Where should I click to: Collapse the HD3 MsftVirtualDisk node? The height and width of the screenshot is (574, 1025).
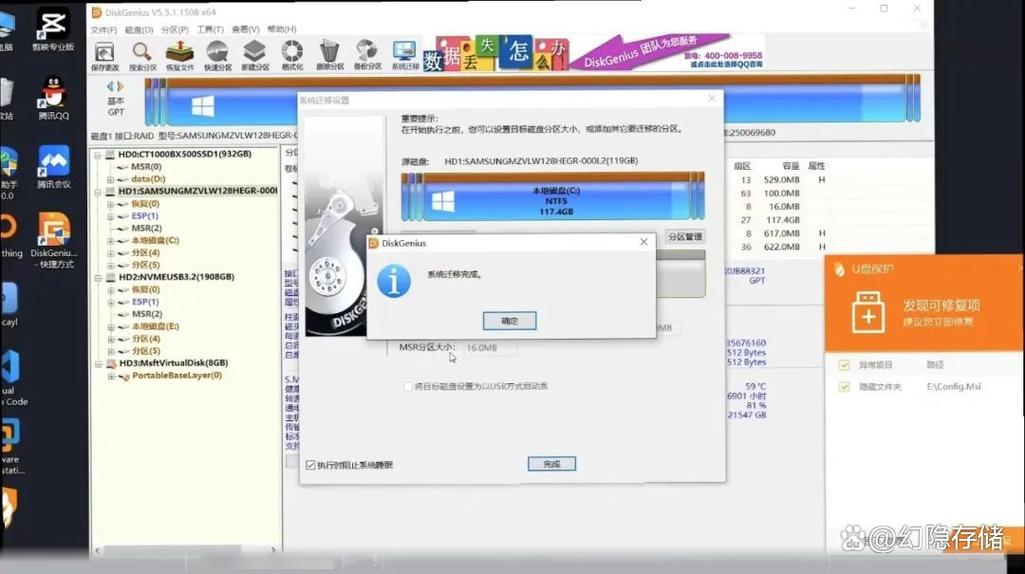coord(97,363)
